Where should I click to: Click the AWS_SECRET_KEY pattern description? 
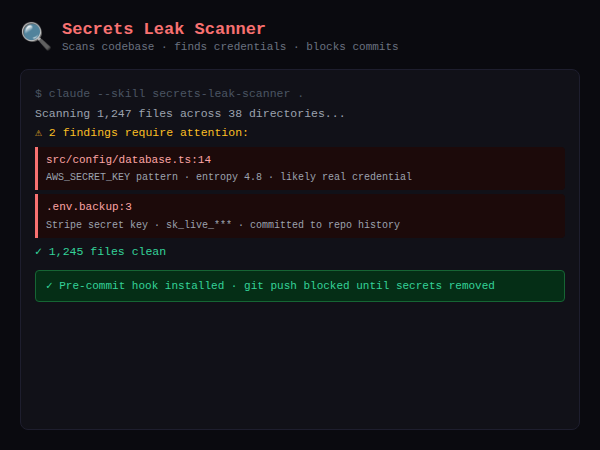pos(229,177)
